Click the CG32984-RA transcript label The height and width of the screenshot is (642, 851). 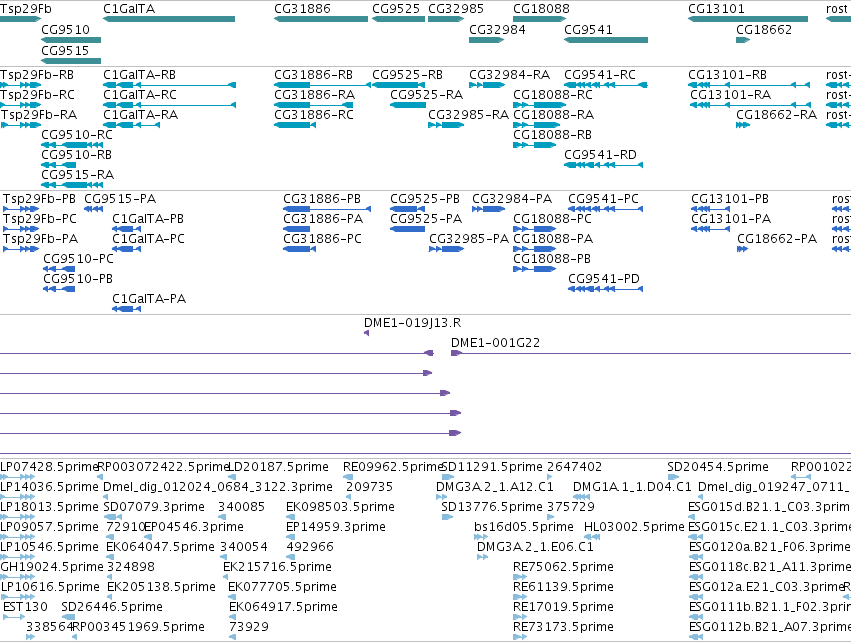510,74
